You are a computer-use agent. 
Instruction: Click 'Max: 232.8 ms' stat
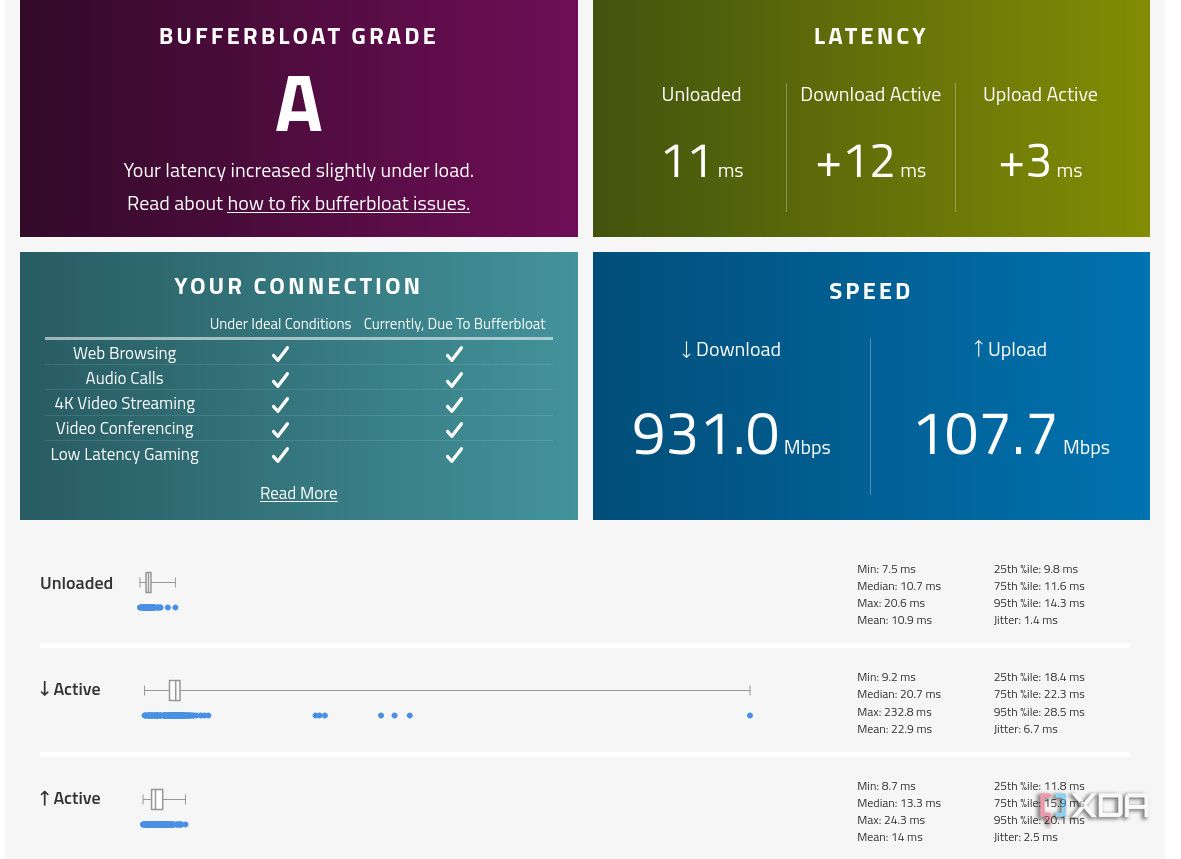894,712
